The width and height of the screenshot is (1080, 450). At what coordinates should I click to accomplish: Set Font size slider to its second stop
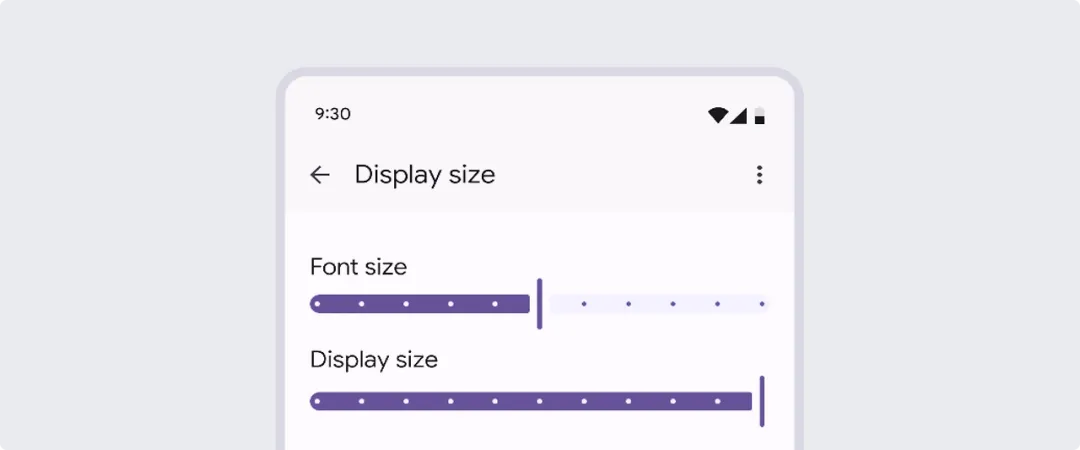(x=361, y=303)
